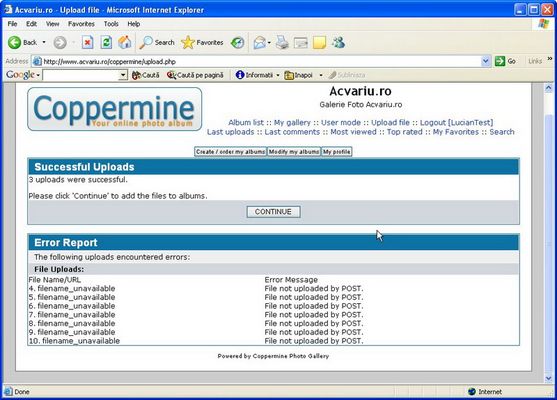Screen dimensions: 557x400
Task: Click the Informatii info icon
Action: tap(240, 75)
